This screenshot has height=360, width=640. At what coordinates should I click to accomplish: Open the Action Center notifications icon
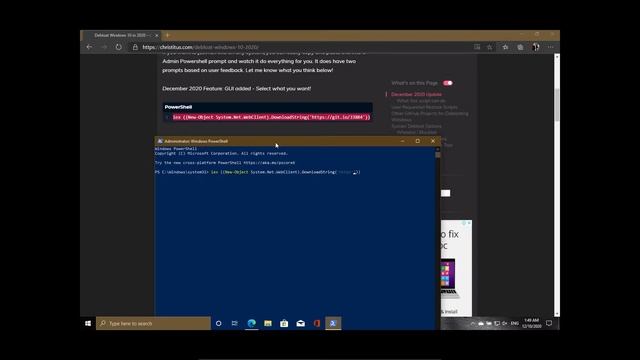[549, 323]
